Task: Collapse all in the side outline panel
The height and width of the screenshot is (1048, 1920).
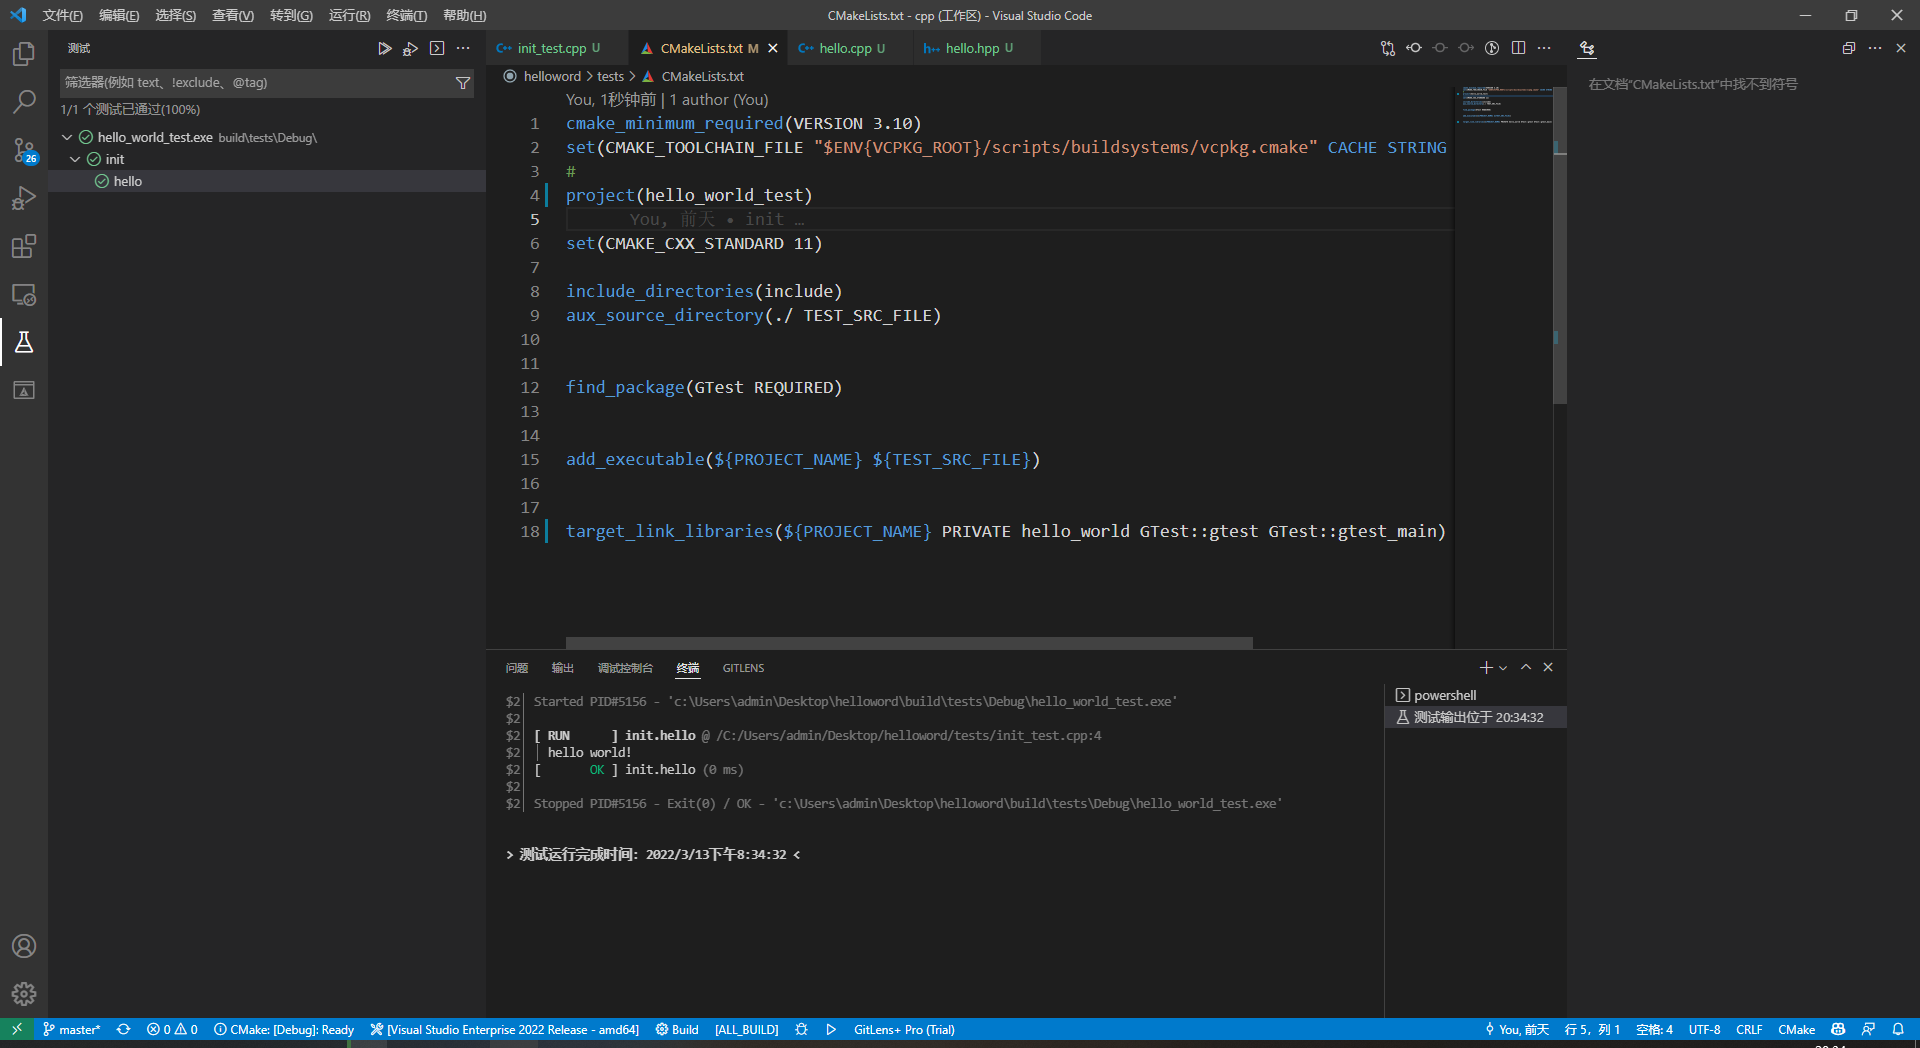Action: [x=1849, y=48]
